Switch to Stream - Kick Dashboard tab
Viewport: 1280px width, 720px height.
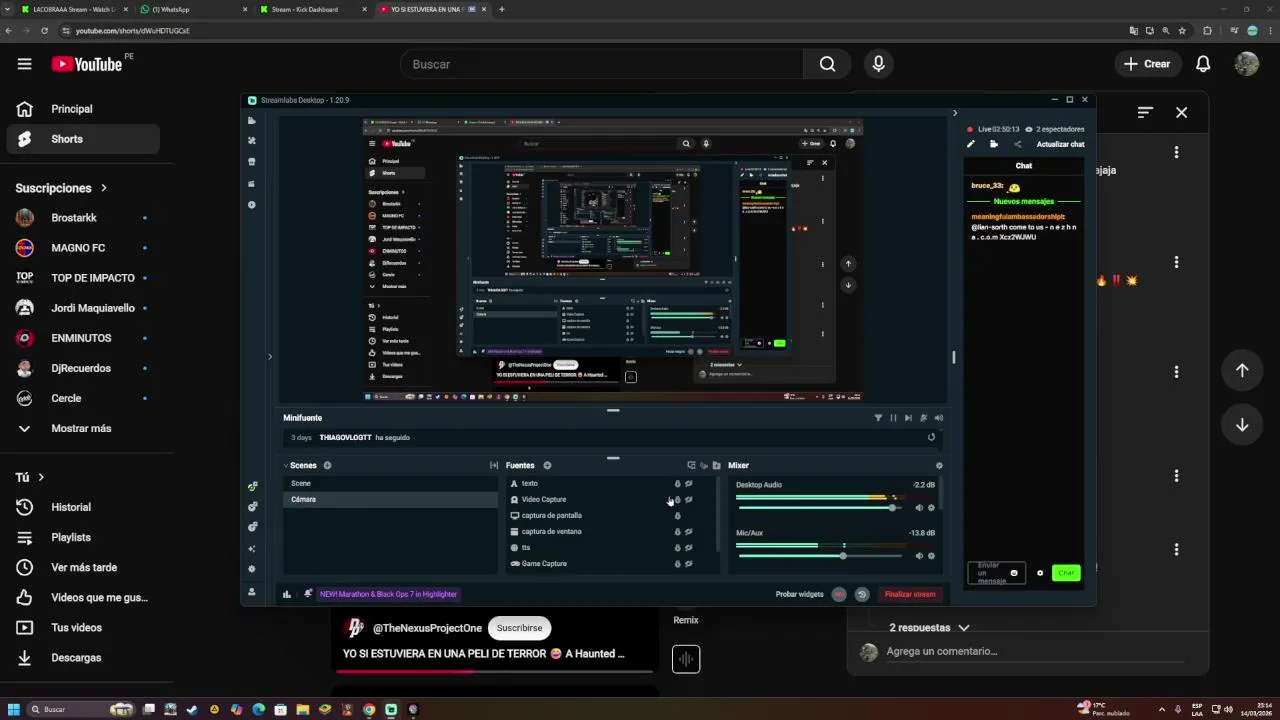tap(310, 9)
